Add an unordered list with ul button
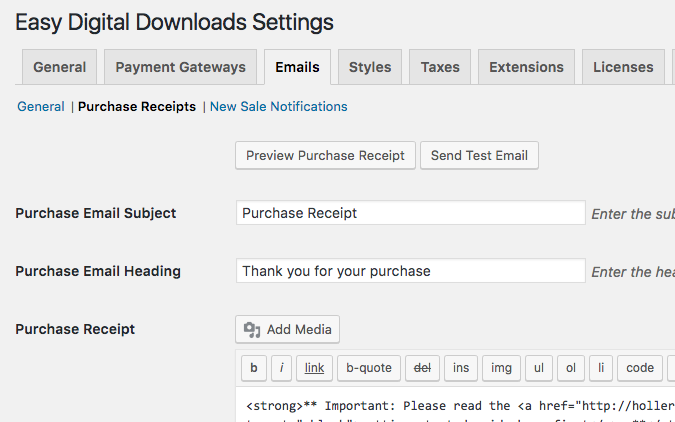 point(538,368)
